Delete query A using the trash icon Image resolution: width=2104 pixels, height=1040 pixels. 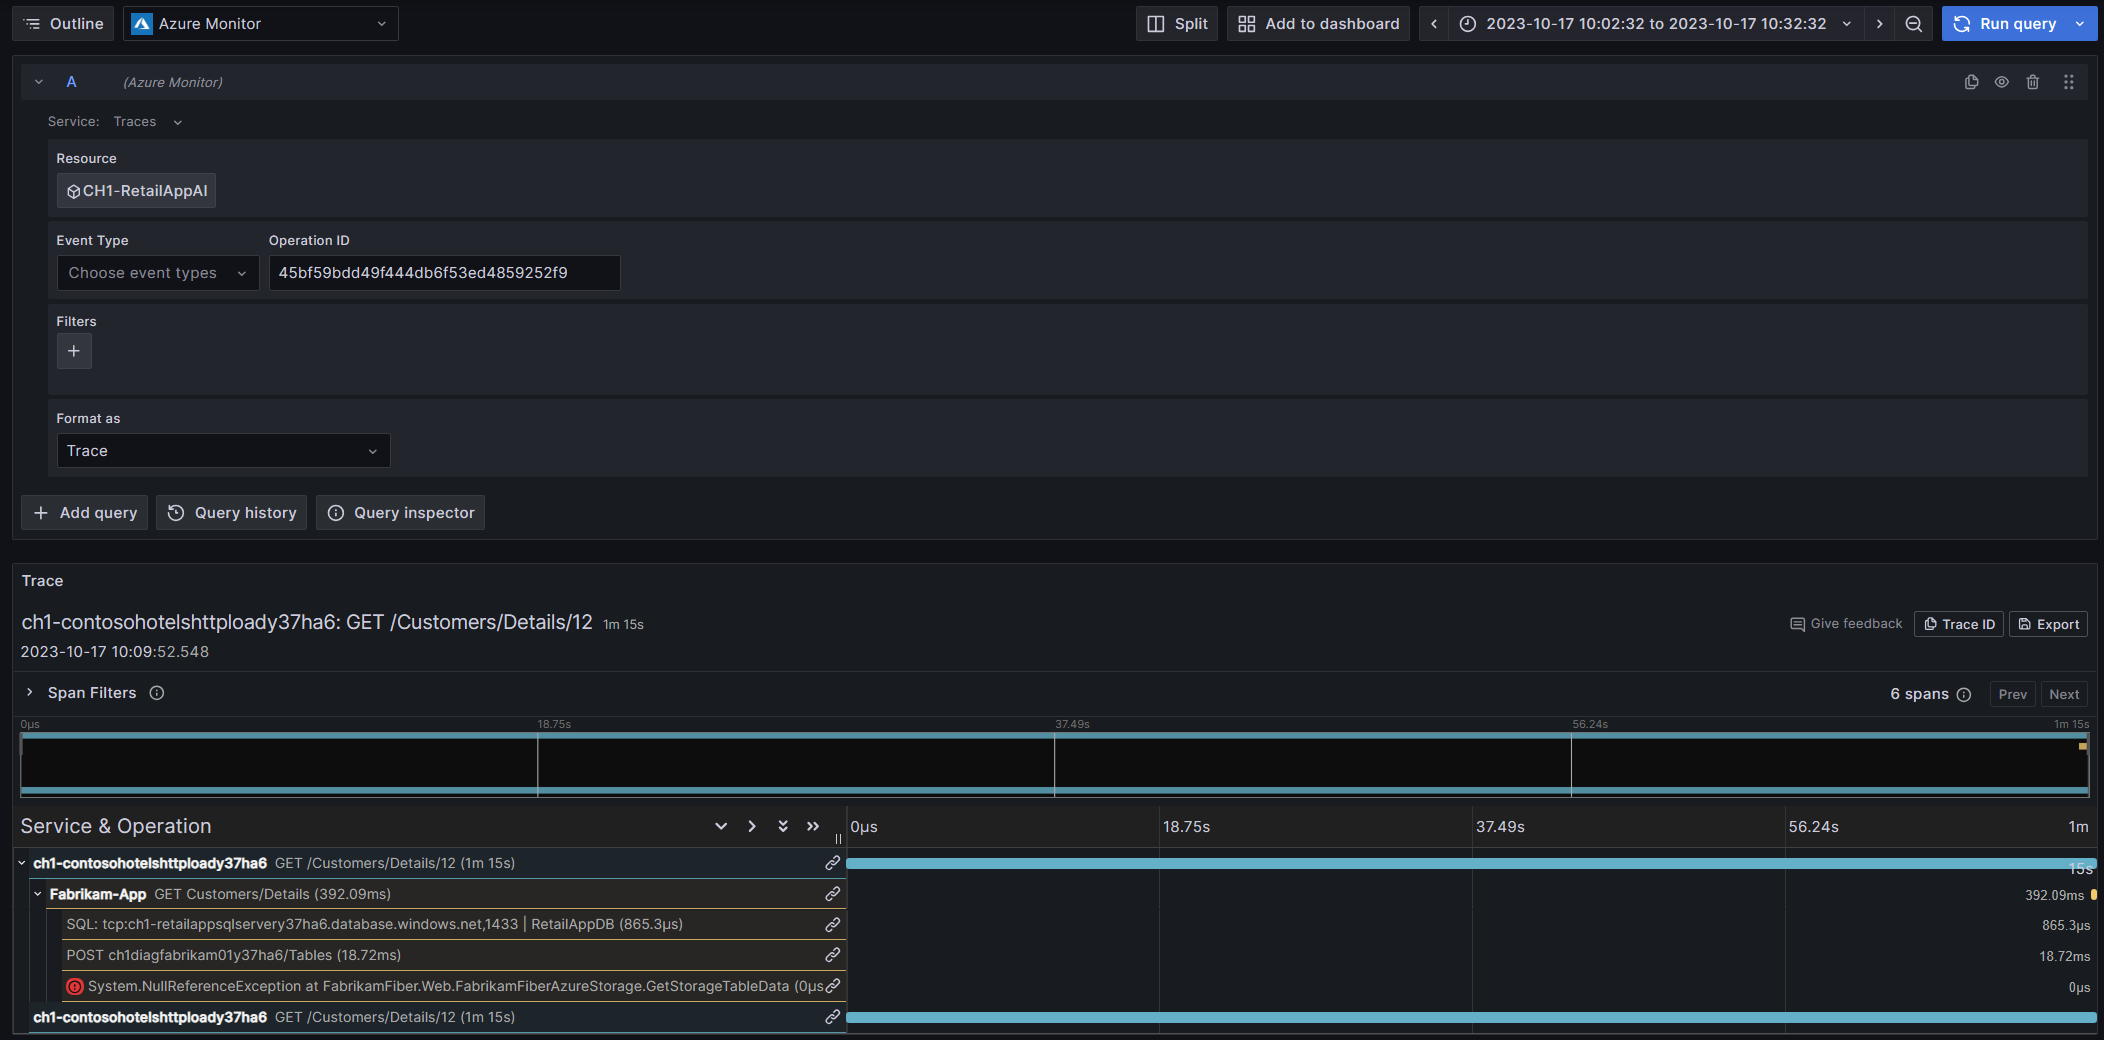tap(2032, 82)
